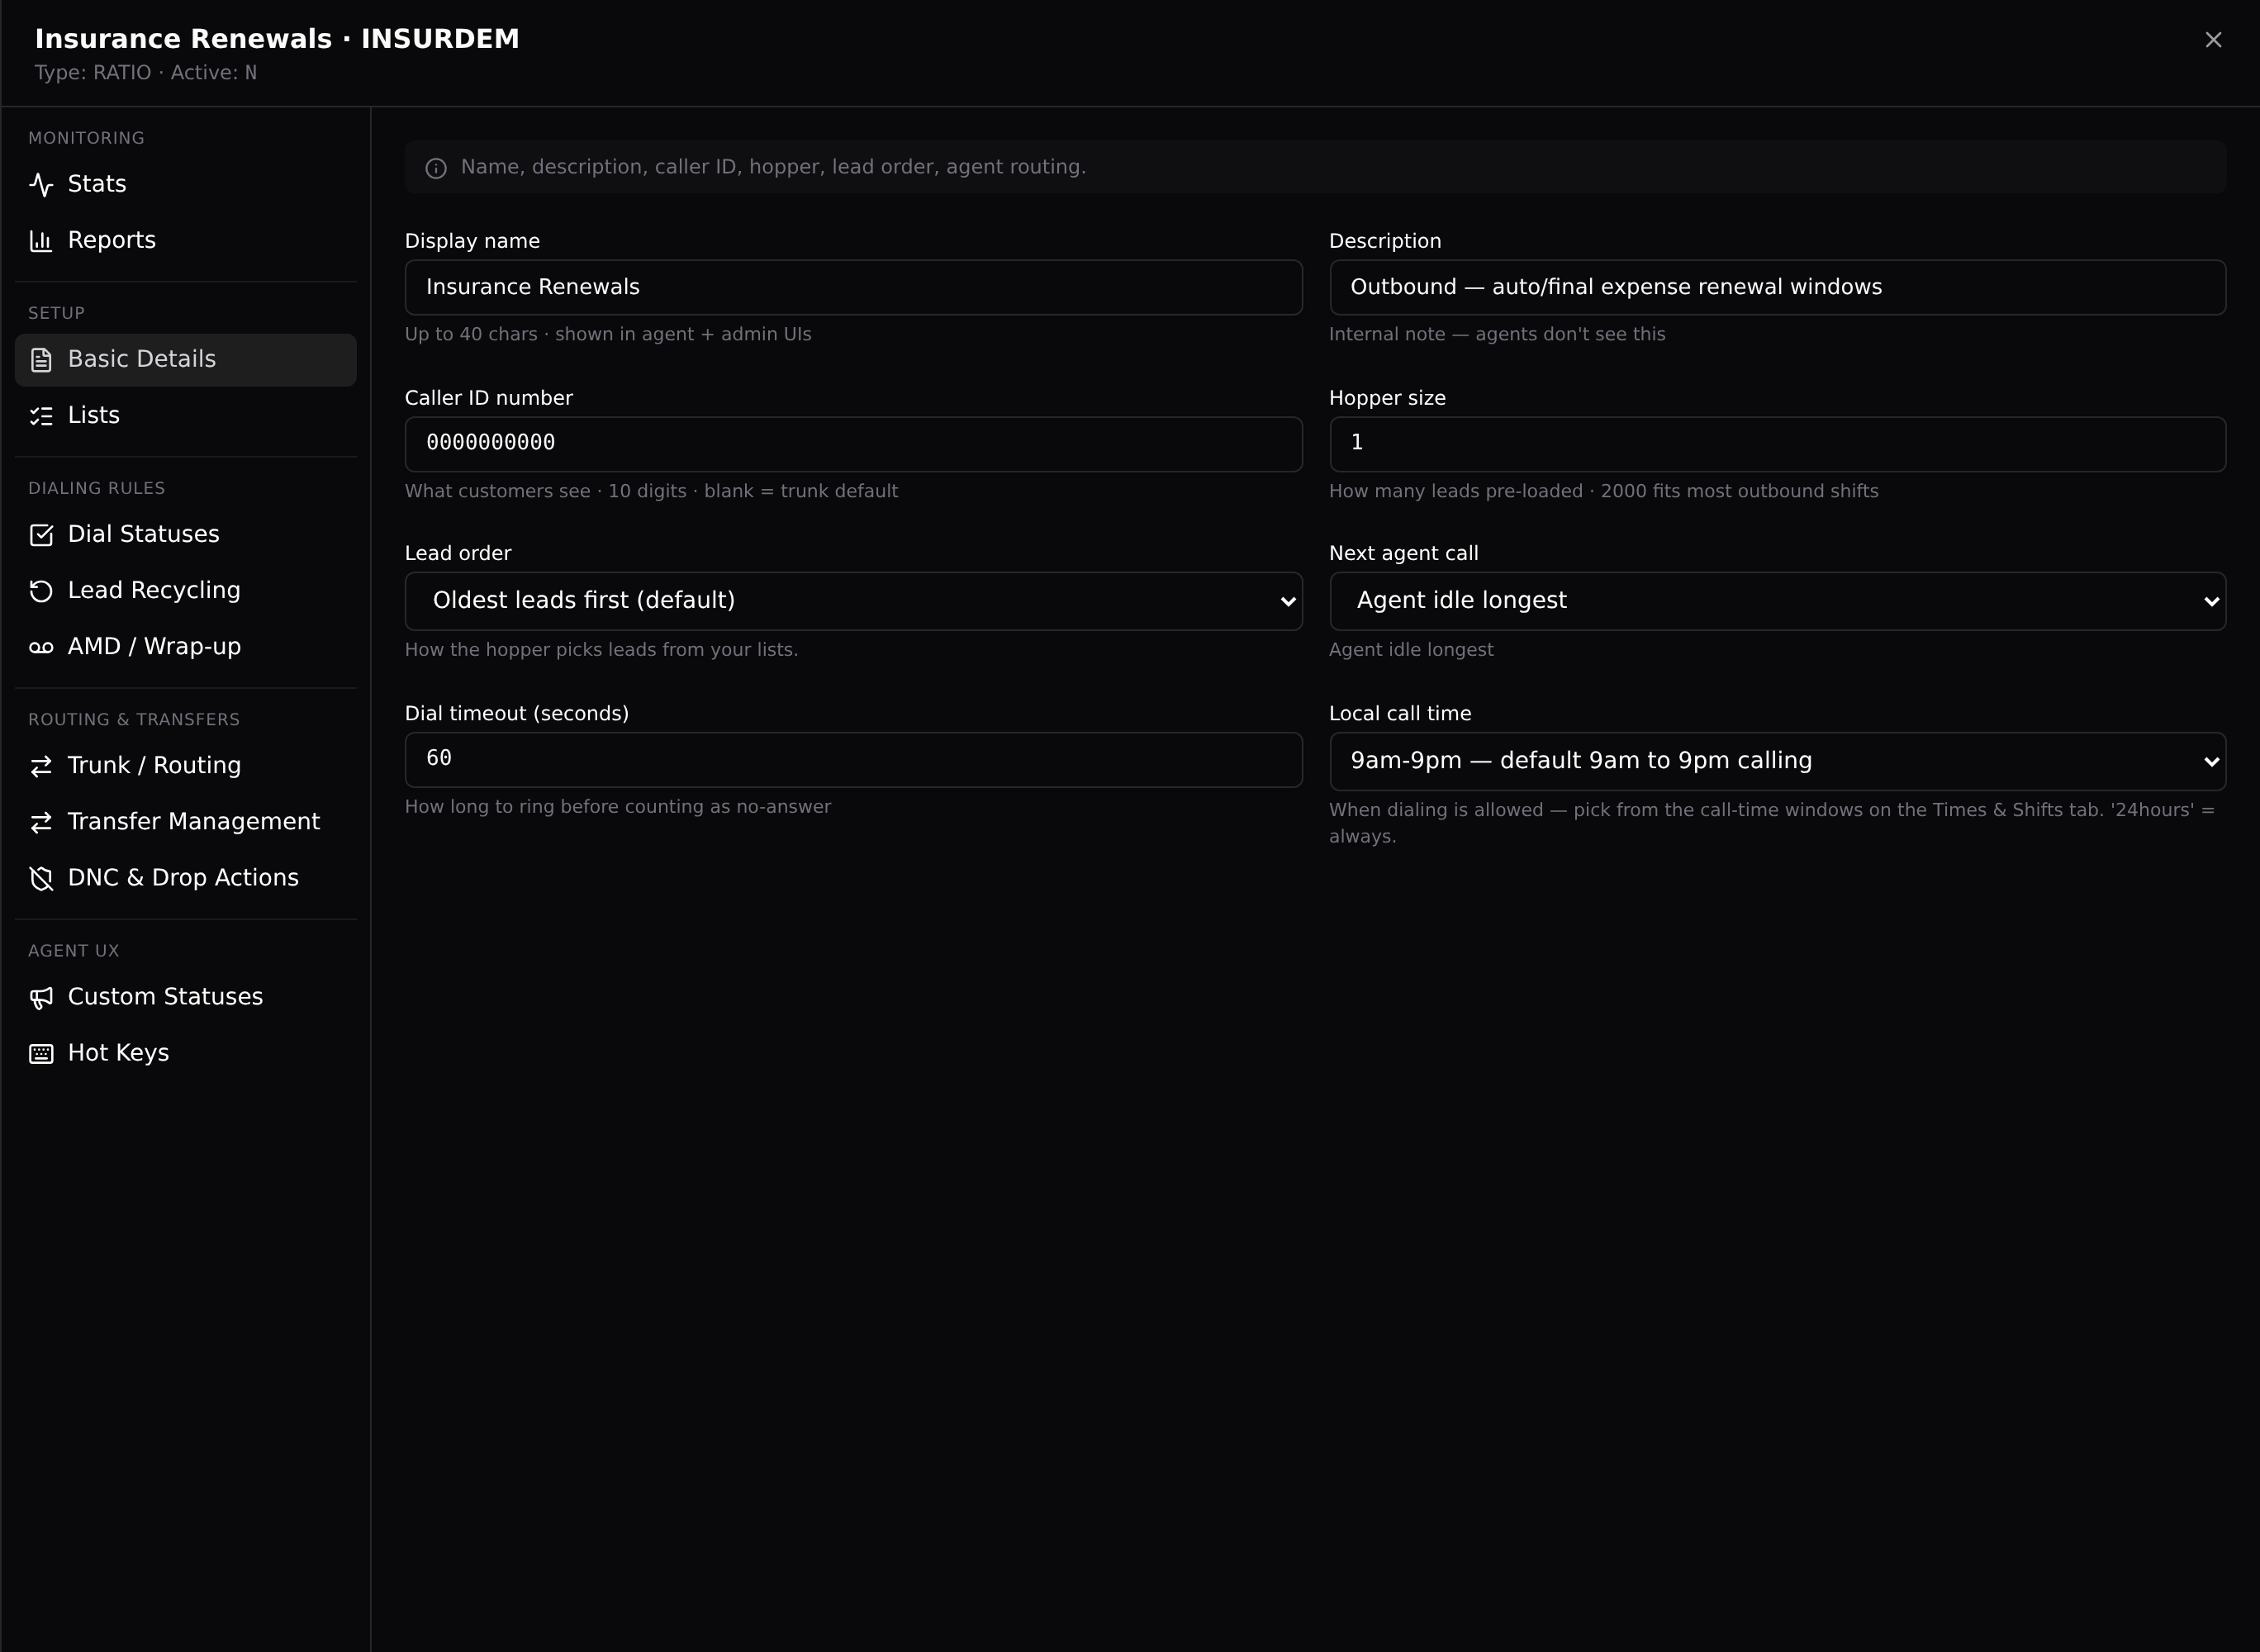
Task: Click 'How the hopper picks leads' hint
Action: [601, 649]
